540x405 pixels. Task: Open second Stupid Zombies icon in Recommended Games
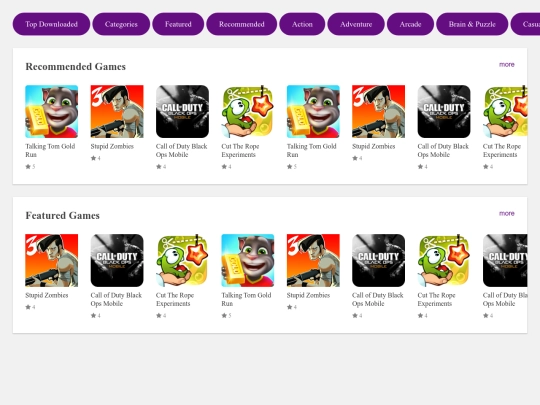pyautogui.click(x=378, y=112)
